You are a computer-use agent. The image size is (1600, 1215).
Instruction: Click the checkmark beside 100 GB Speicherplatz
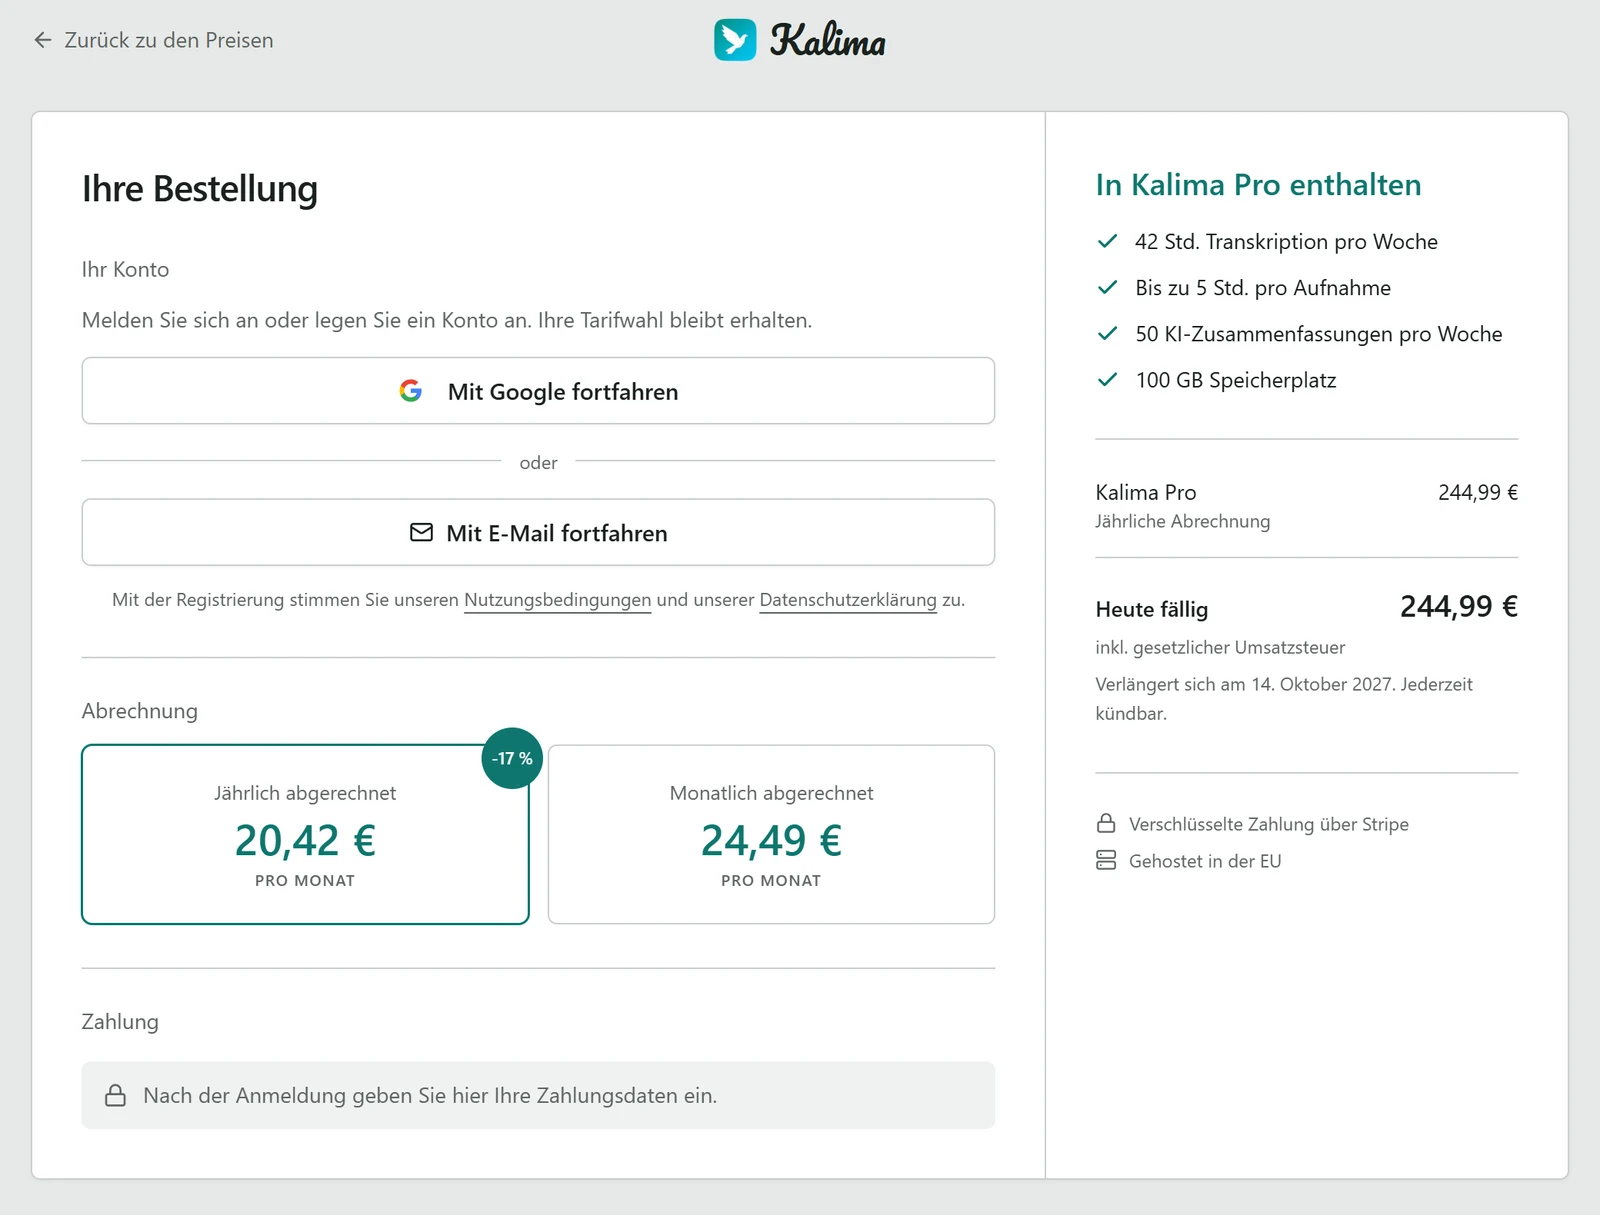click(x=1107, y=379)
